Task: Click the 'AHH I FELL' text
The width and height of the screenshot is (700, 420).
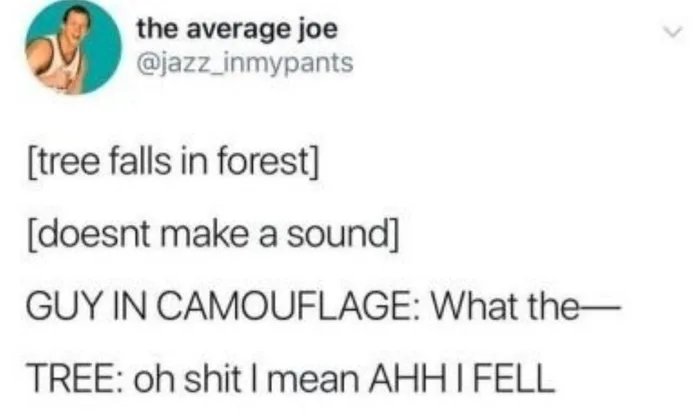Action: click(460, 379)
